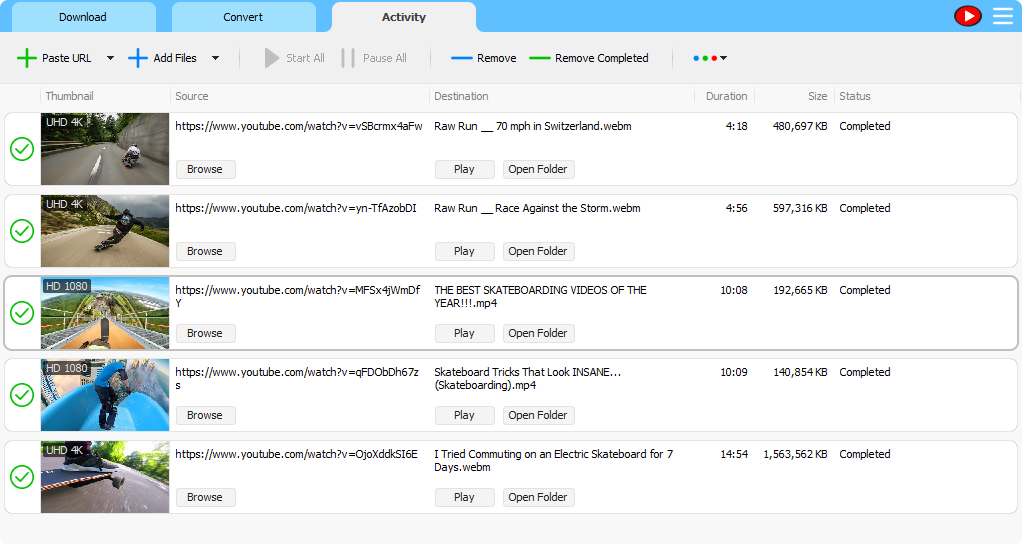Click the Race Against the Storm thumbnail

[105, 231]
